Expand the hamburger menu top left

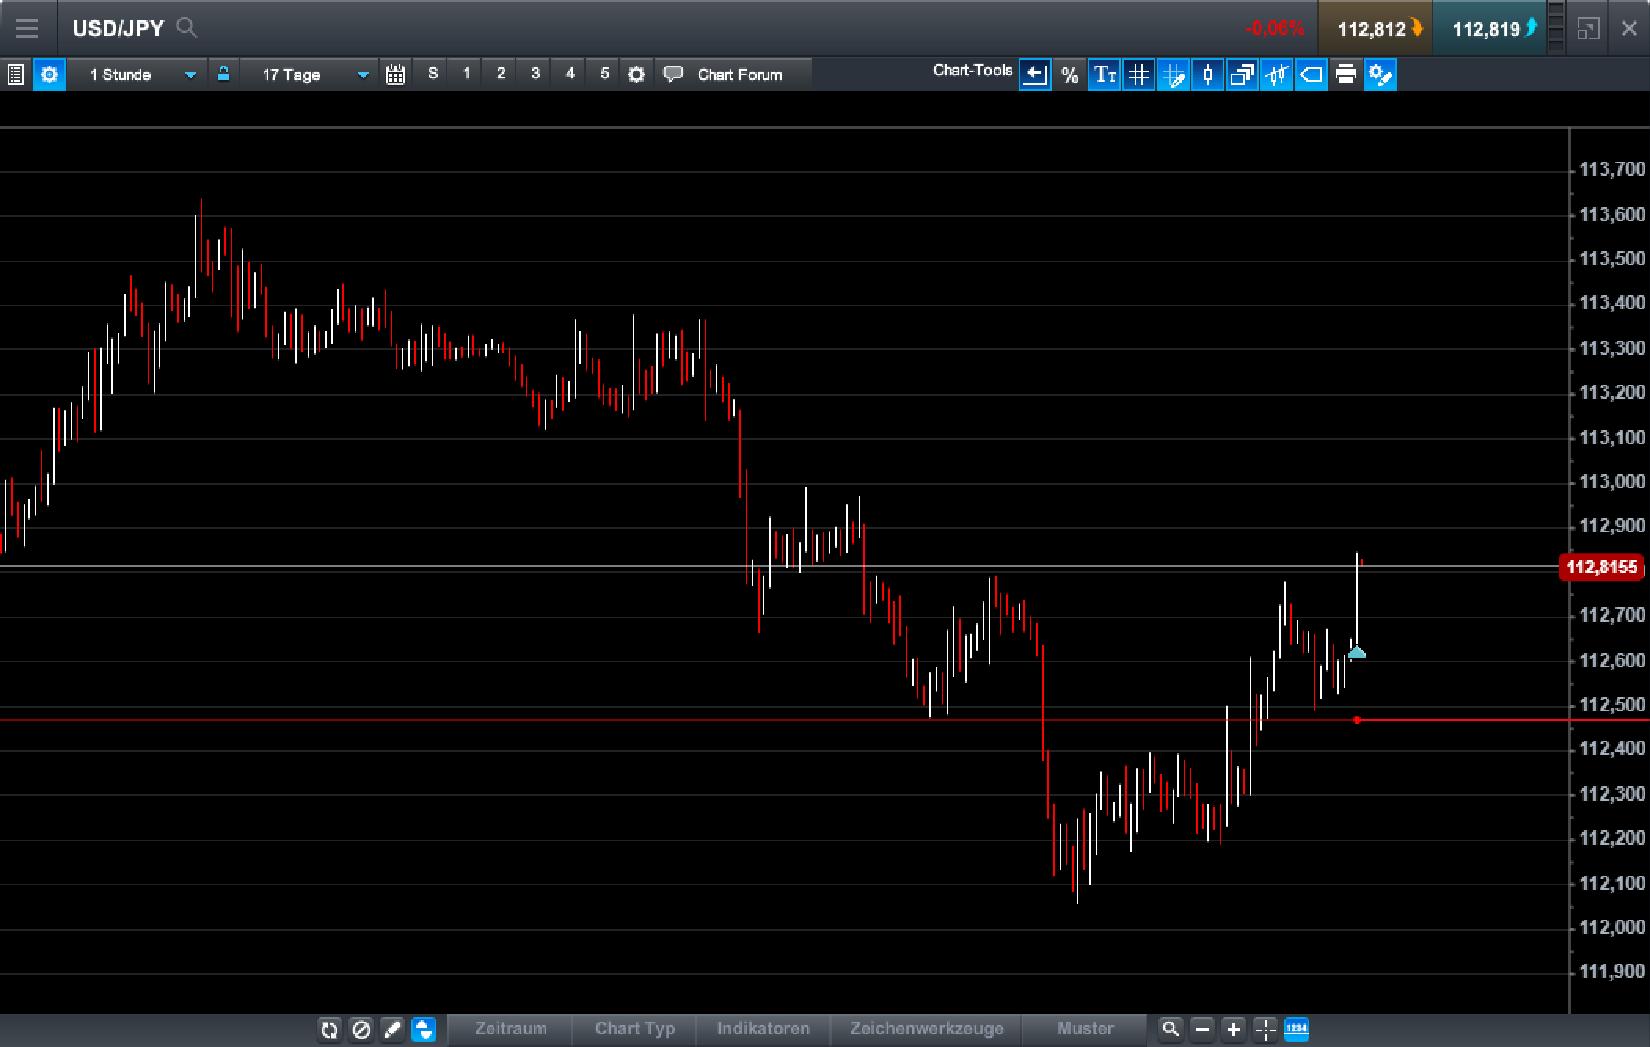point(27,27)
